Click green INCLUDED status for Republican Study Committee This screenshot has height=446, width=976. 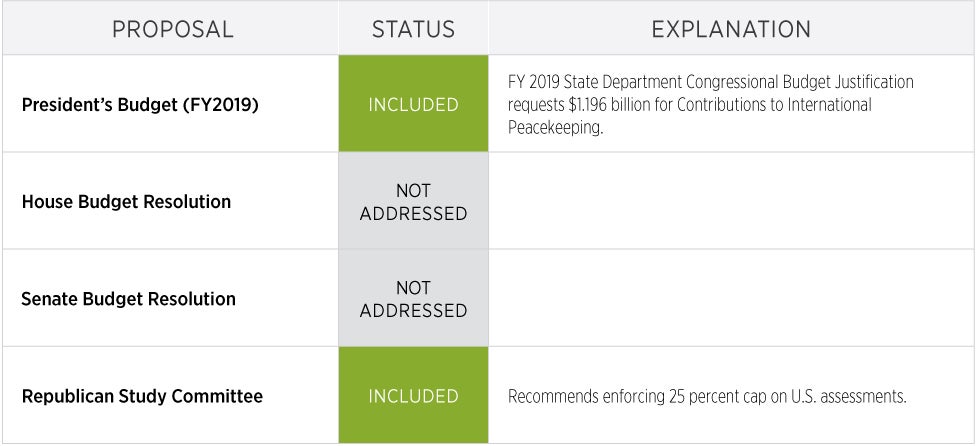[413, 396]
